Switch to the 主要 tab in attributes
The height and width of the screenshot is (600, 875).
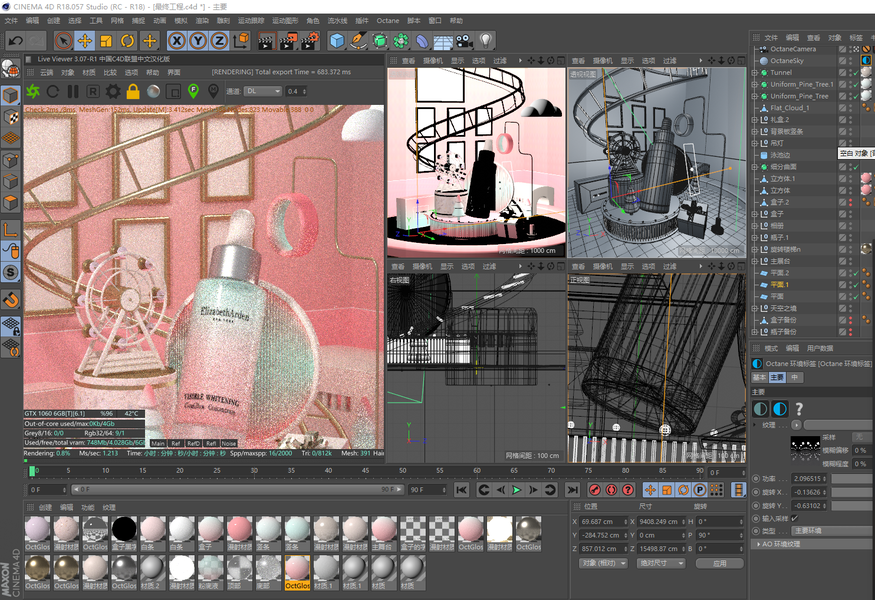pos(777,377)
